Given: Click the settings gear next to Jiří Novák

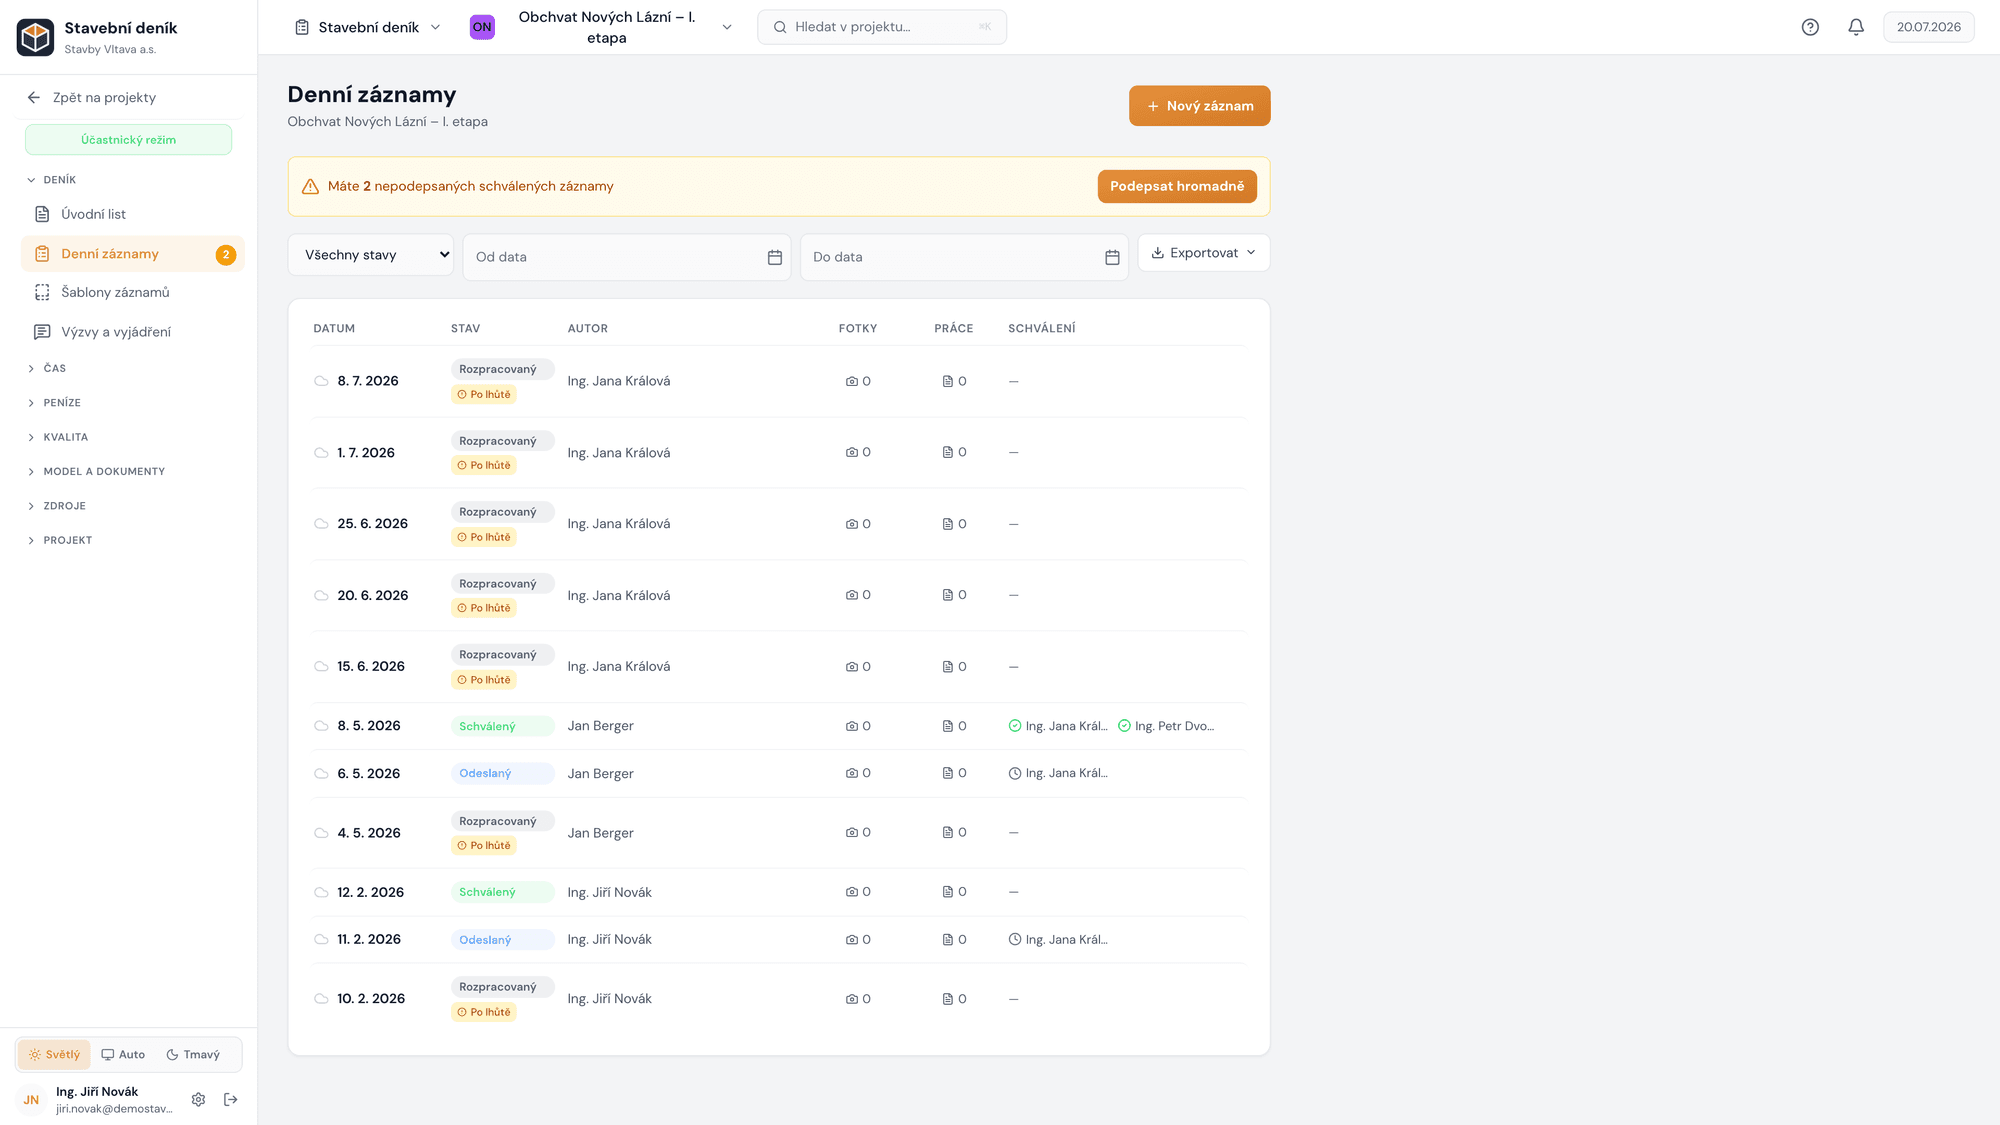Looking at the screenshot, I should coord(198,1099).
